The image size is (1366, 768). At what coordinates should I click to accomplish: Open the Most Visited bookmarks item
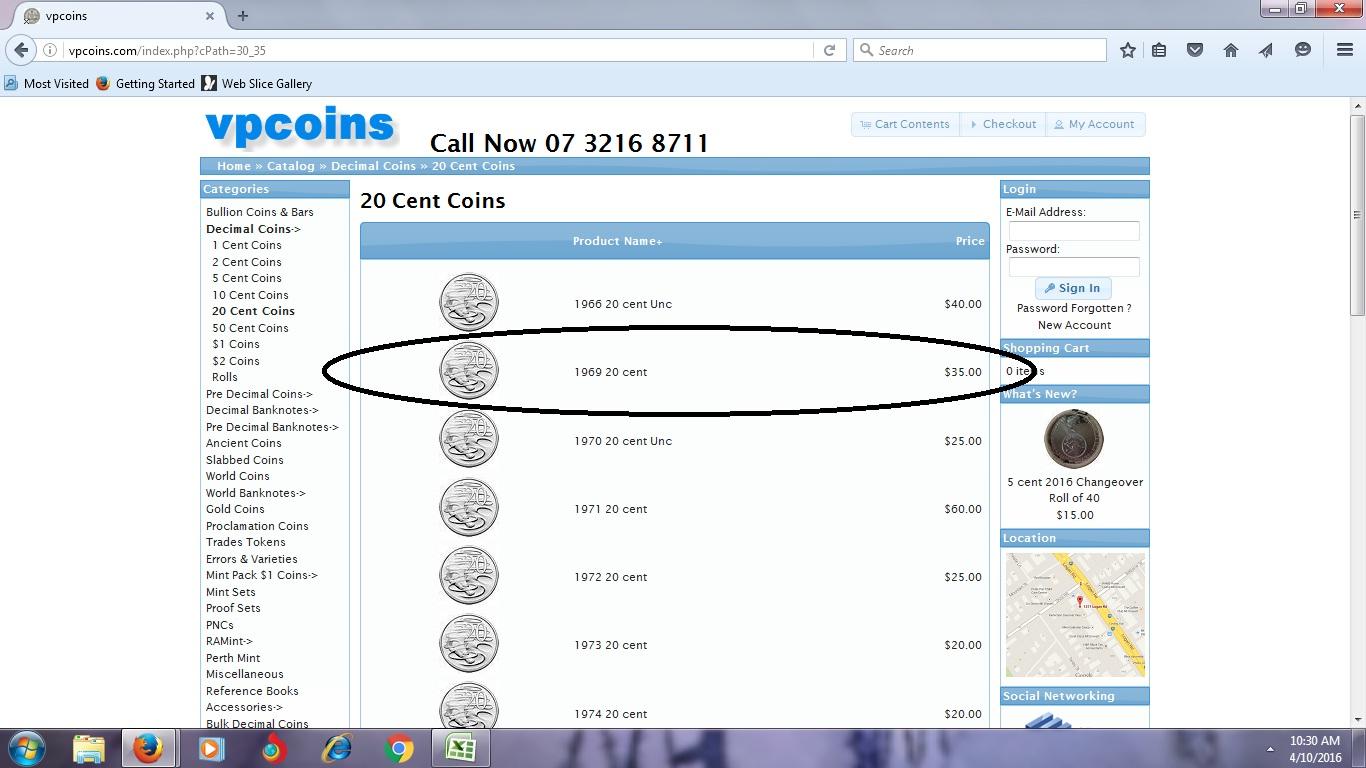(x=47, y=84)
